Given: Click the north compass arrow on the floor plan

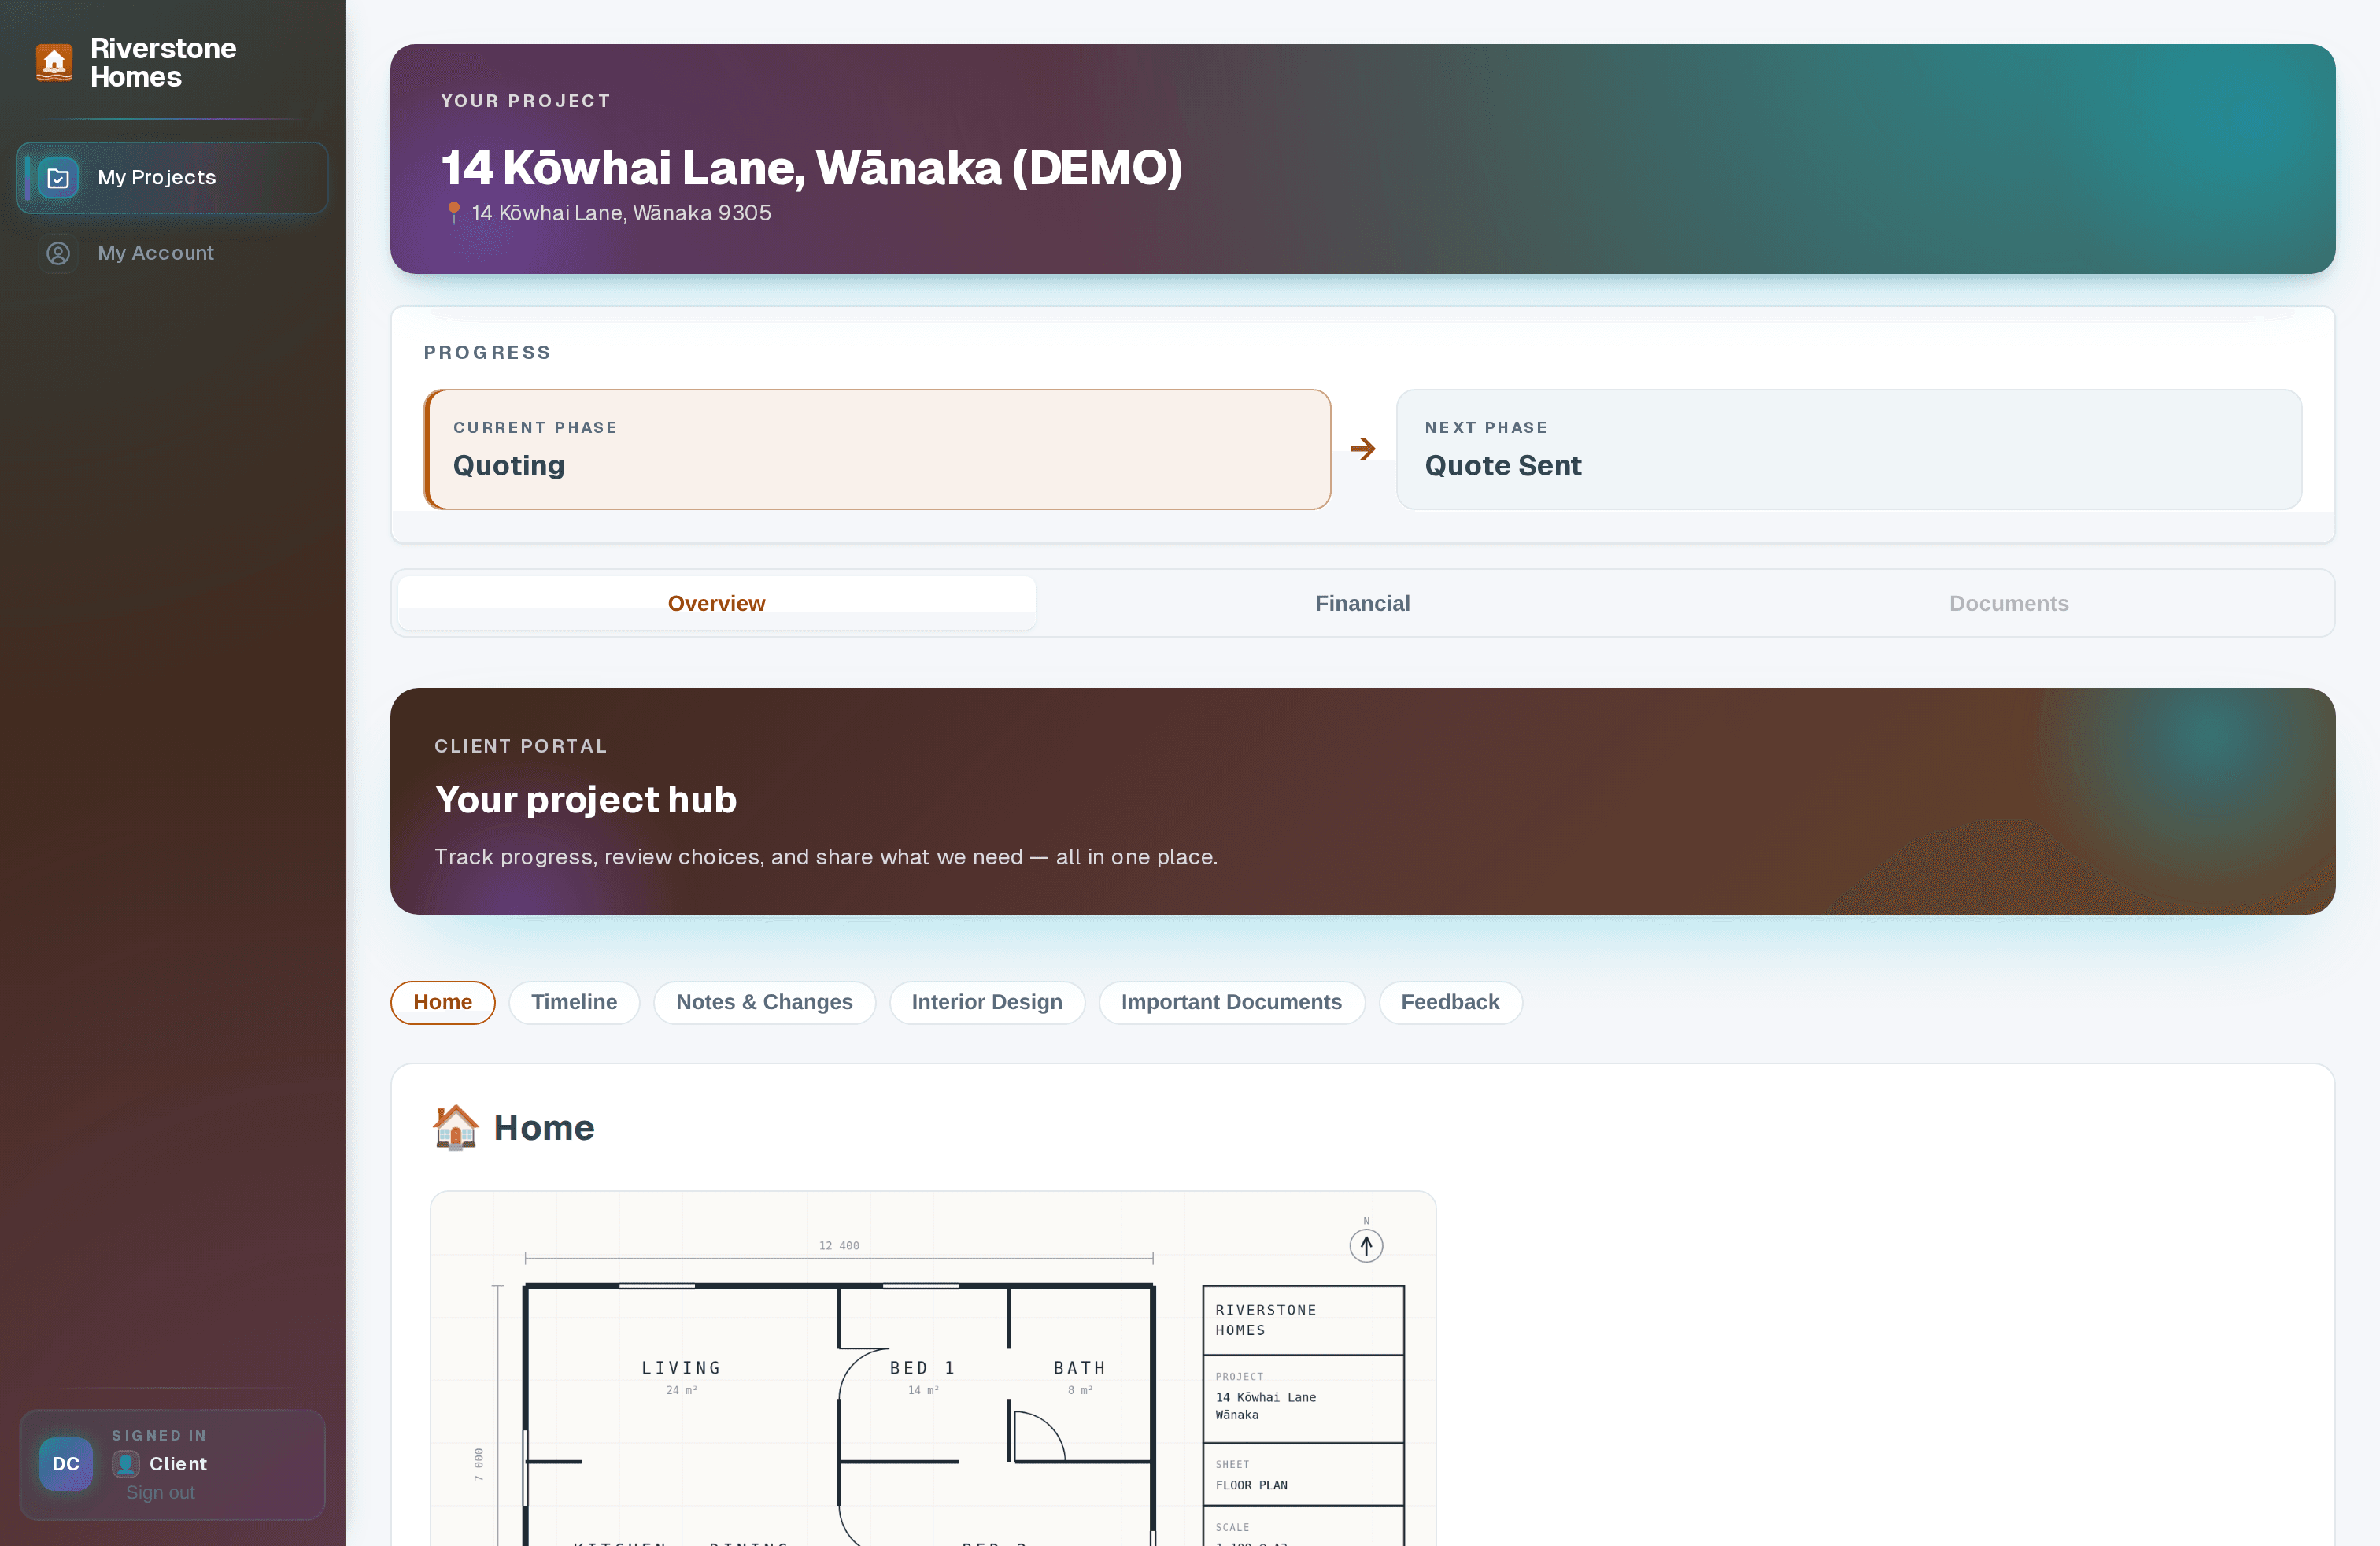Looking at the screenshot, I should coord(1366,1245).
